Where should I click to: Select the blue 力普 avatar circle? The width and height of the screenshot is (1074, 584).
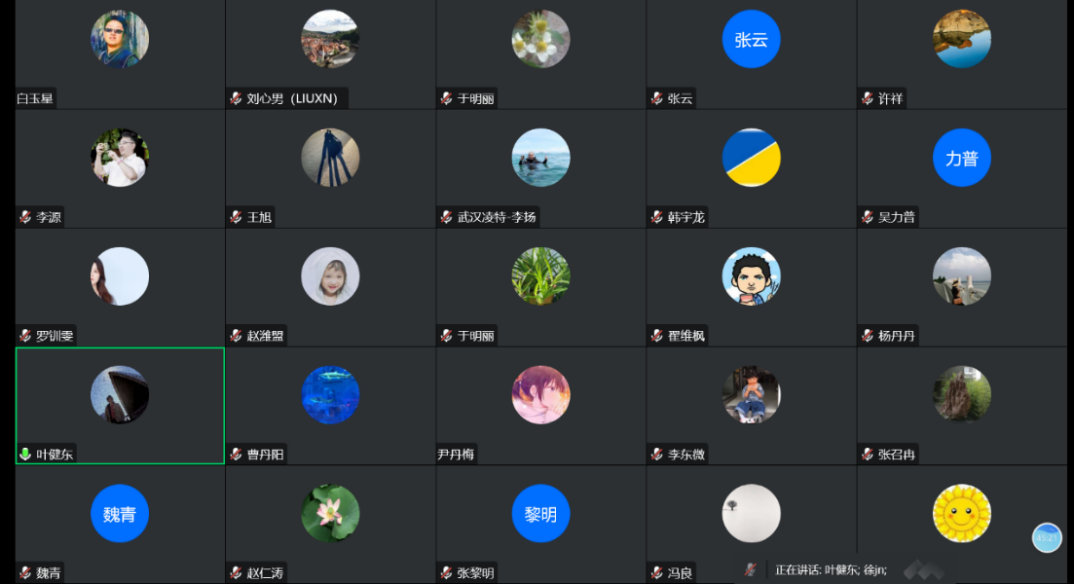(x=962, y=157)
